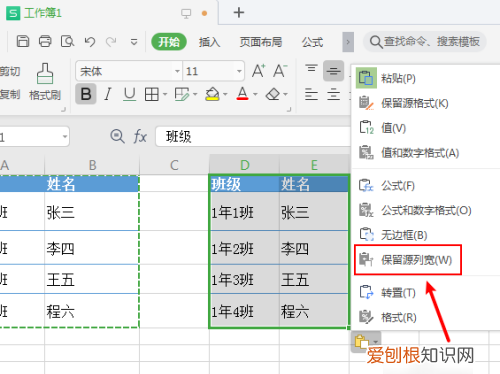Select the cell containing 1年2班
500x374 pixels.
coord(244,248)
